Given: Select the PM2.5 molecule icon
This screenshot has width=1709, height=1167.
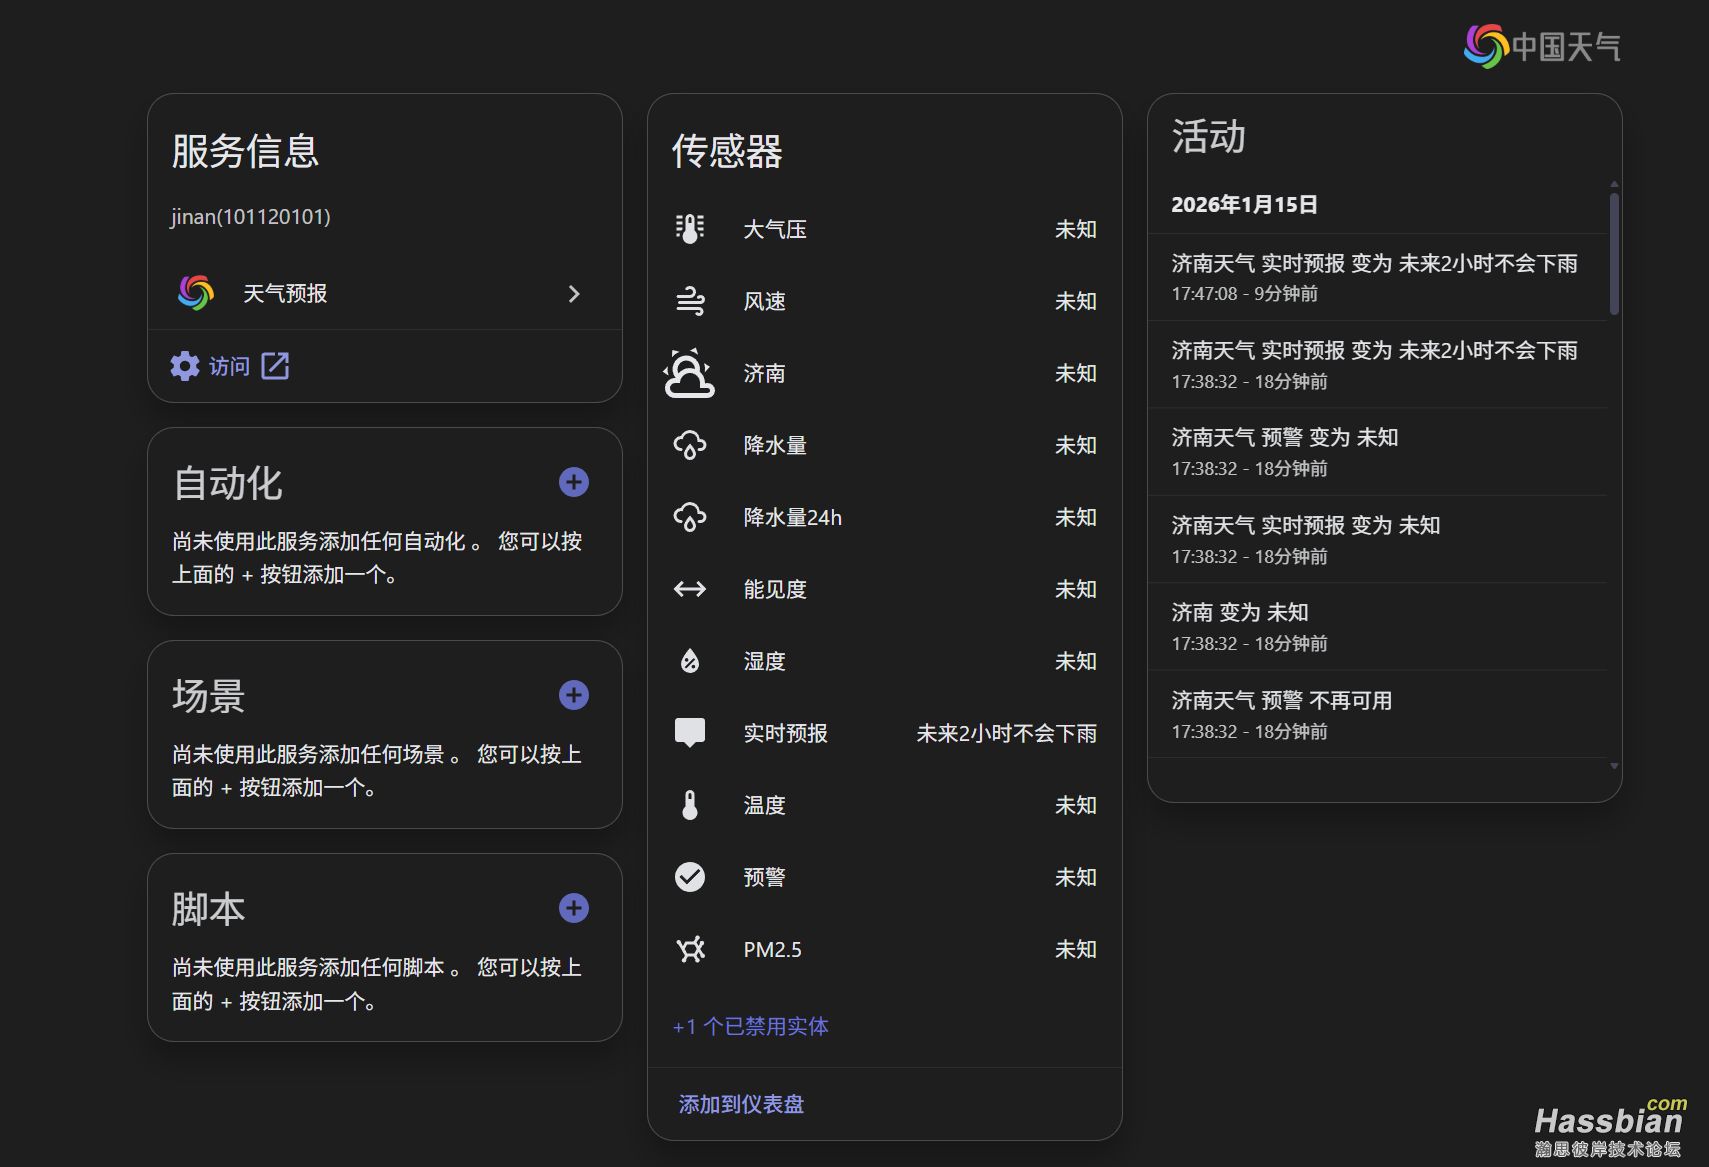Looking at the screenshot, I should pyautogui.click(x=689, y=949).
